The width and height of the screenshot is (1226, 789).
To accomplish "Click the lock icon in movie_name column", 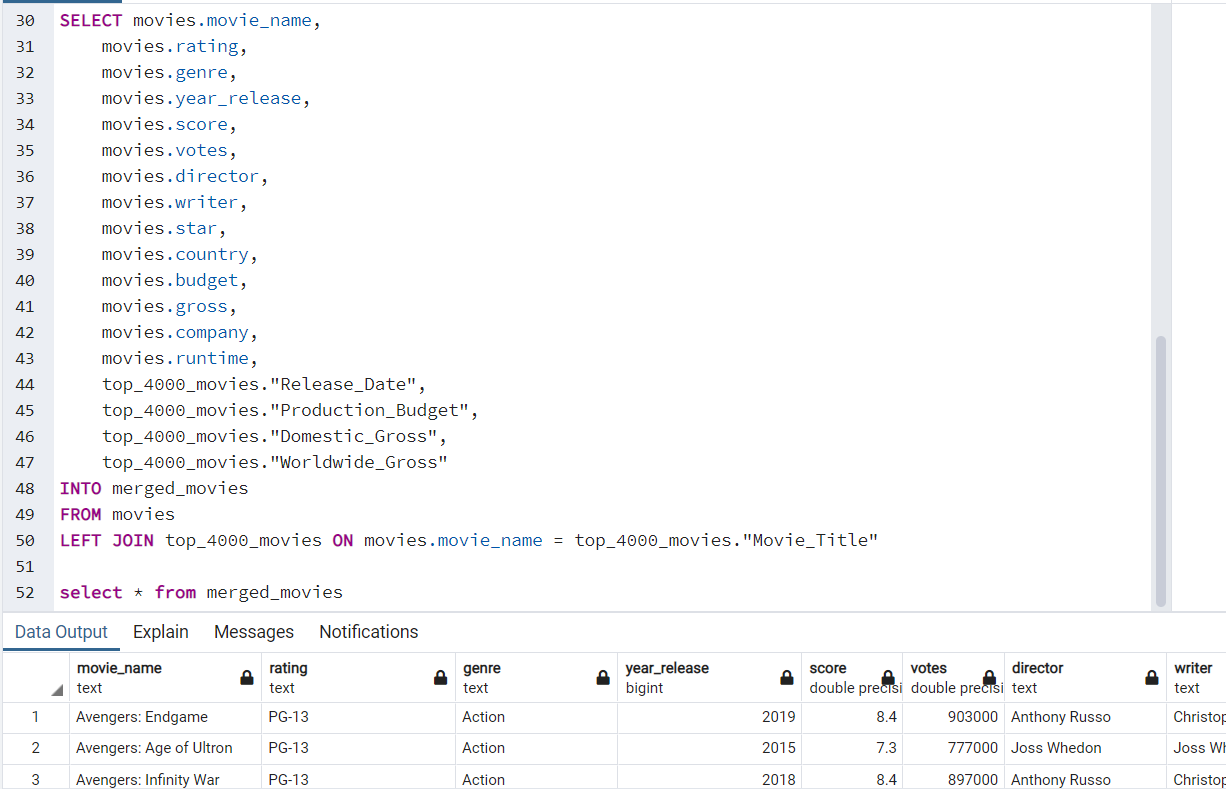I will (x=247, y=678).
